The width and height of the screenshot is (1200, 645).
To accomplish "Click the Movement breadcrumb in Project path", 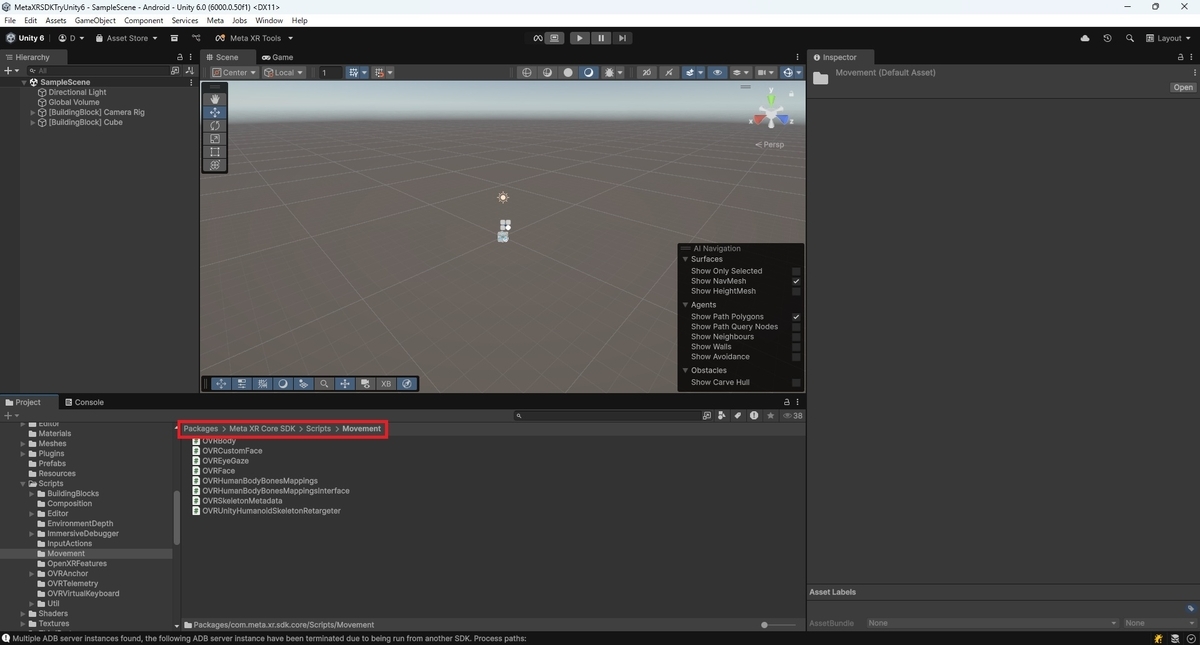I will click(360, 428).
